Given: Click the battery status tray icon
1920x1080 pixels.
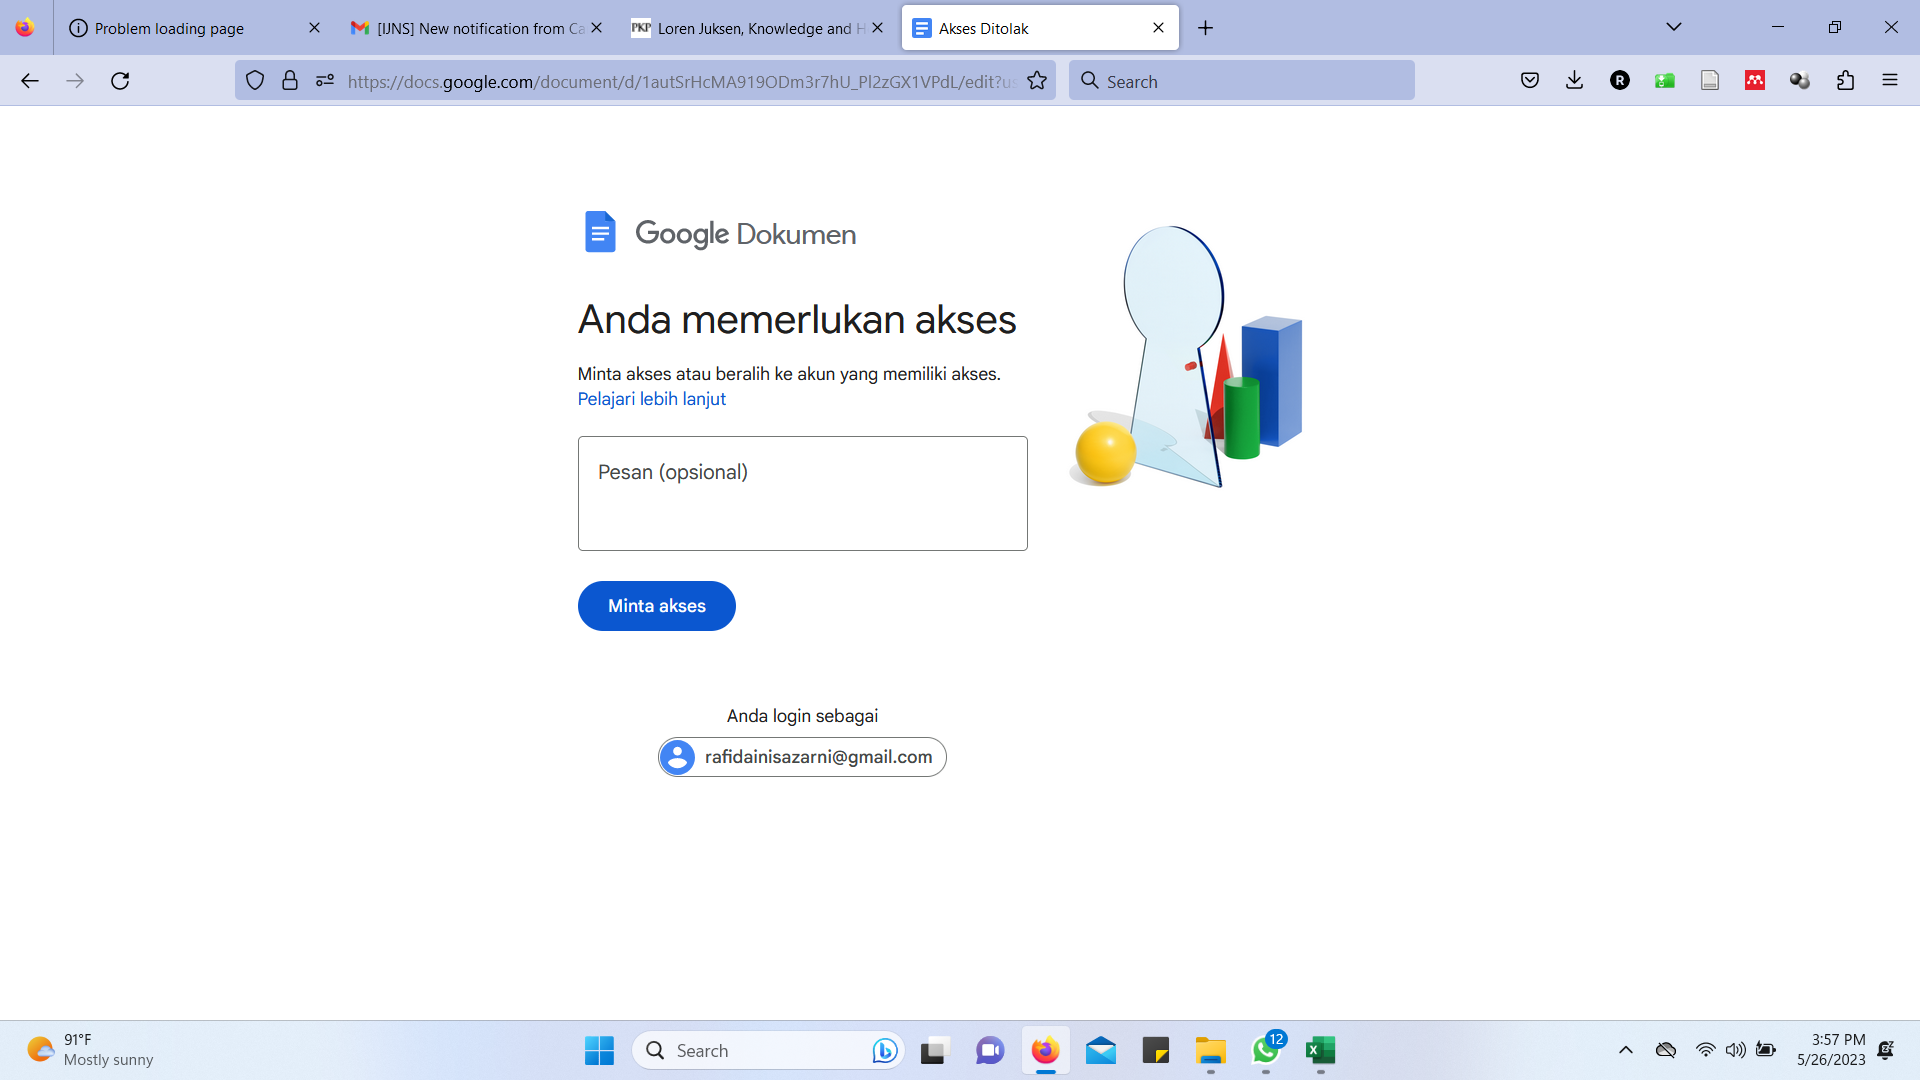Looking at the screenshot, I should [x=1767, y=1050].
